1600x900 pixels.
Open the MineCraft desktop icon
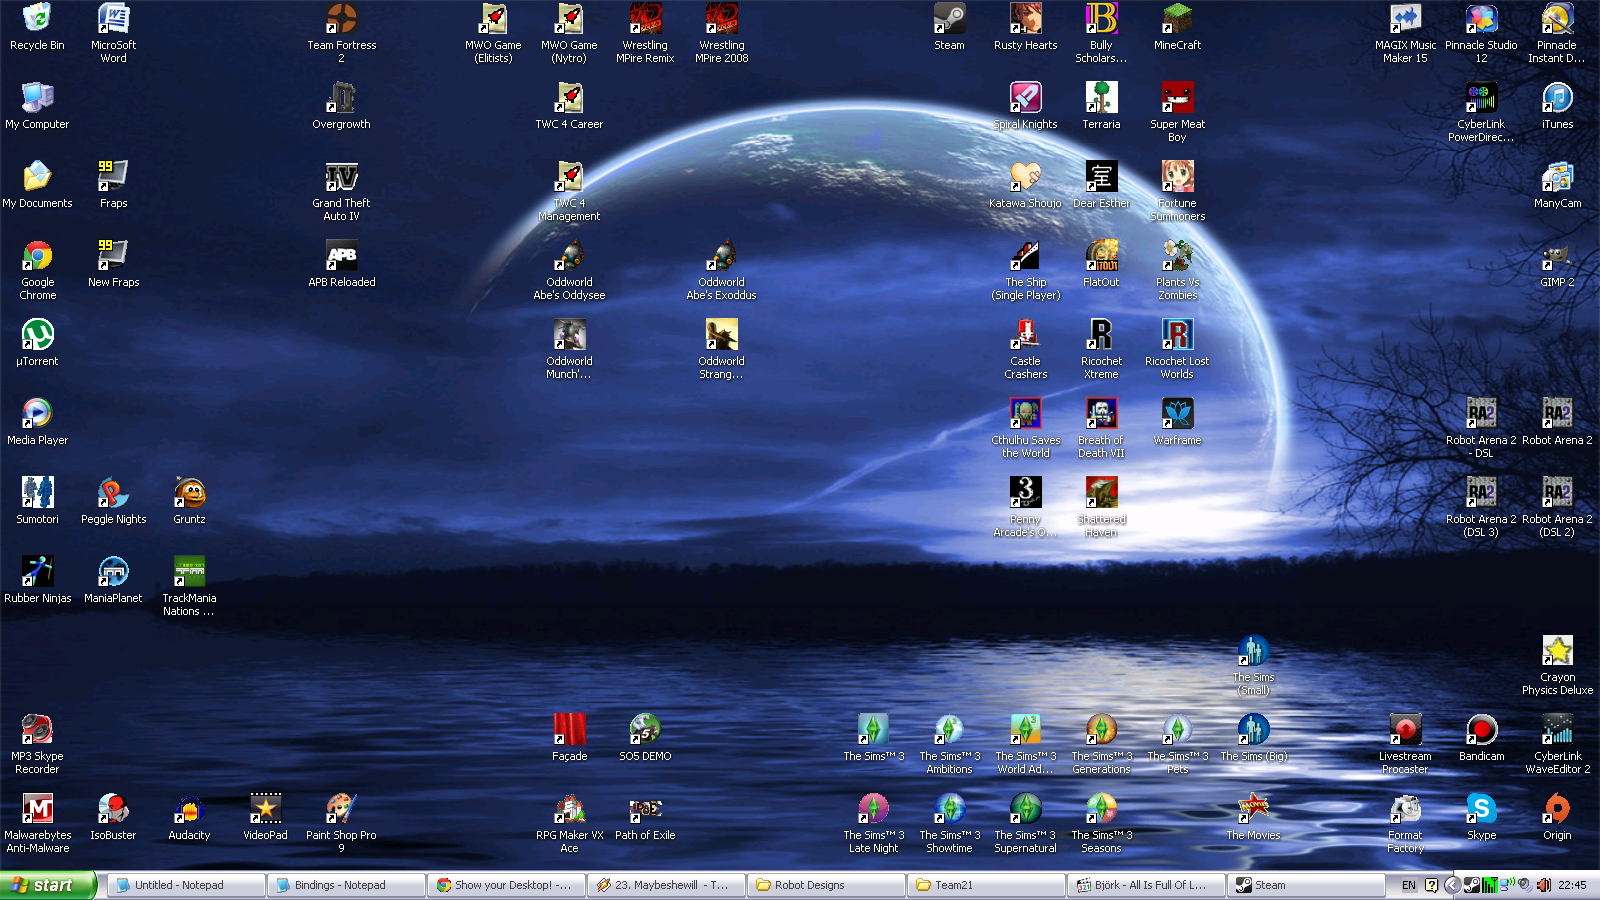[1177, 20]
